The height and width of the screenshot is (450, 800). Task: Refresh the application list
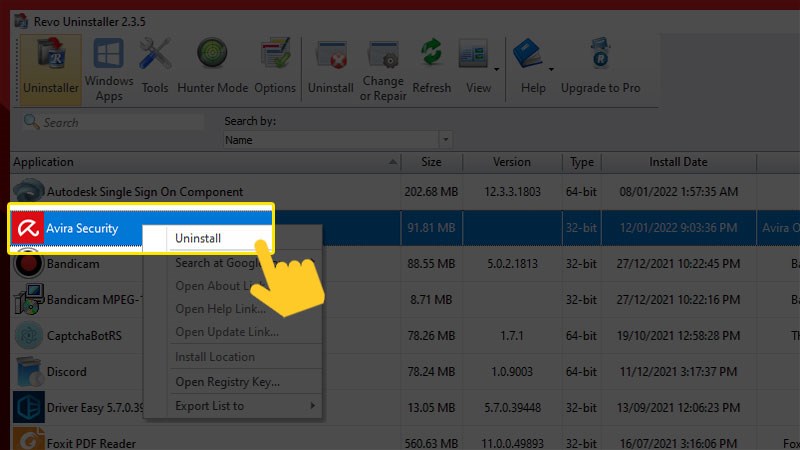tap(432, 66)
